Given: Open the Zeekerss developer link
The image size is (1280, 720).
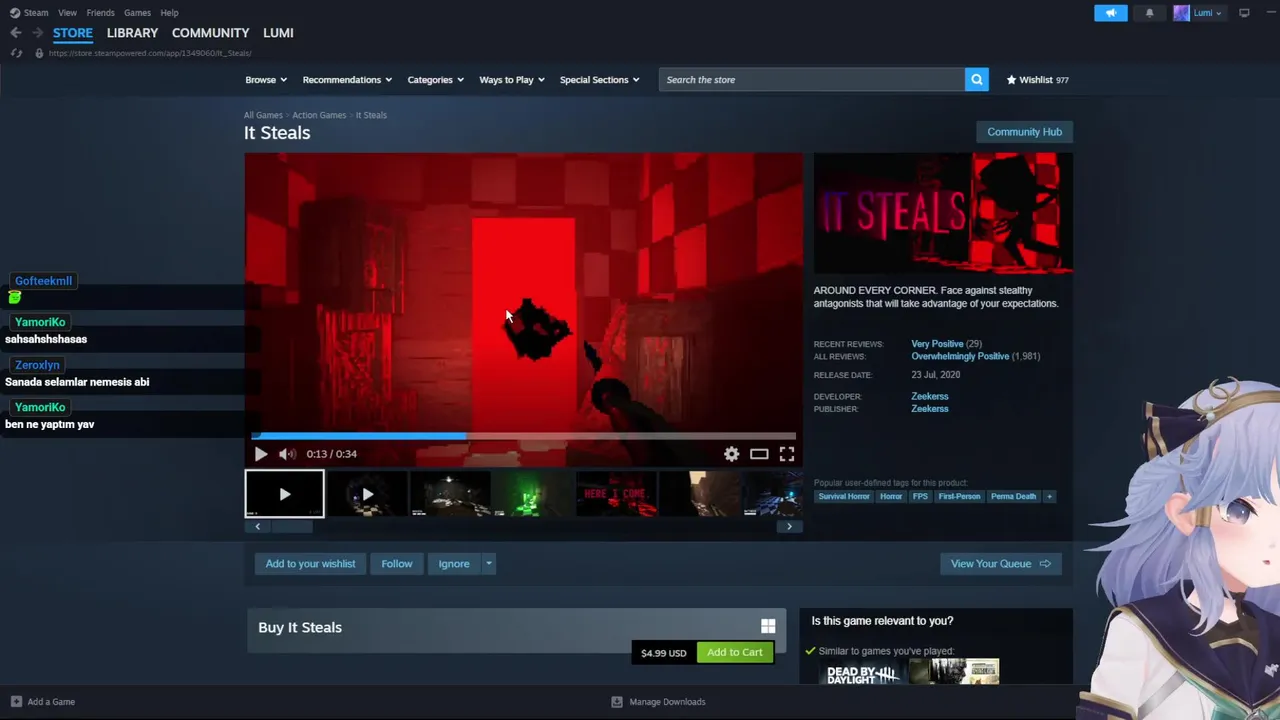Looking at the screenshot, I should [x=930, y=396].
